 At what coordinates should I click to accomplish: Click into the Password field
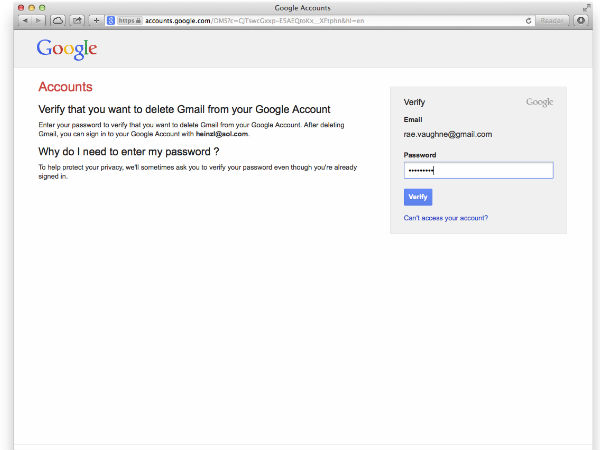click(478, 171)
